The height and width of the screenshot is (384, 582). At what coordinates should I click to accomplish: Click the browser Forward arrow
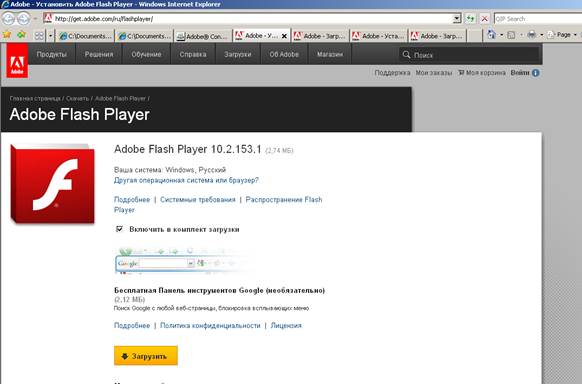click(x=23, y=18)
